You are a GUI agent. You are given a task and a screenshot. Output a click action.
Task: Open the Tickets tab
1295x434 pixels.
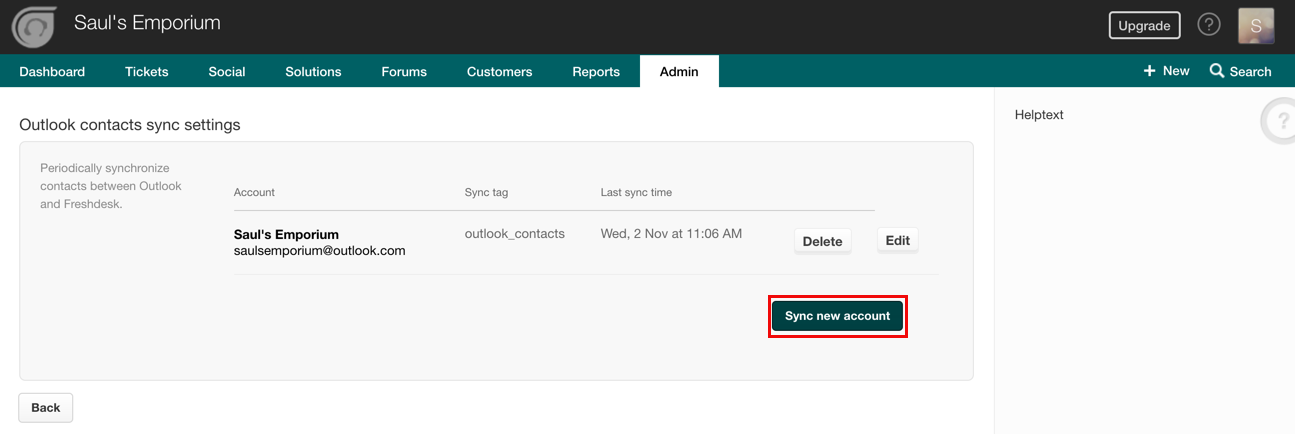click(146, 71)
